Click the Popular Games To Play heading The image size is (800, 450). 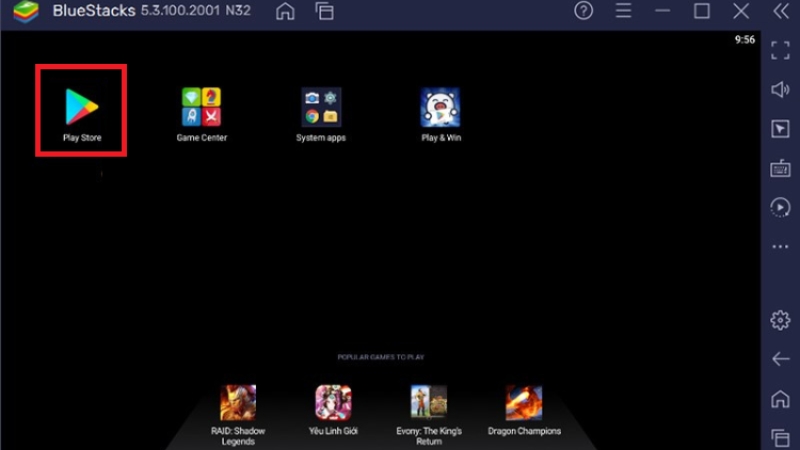(x=381, y=357)
